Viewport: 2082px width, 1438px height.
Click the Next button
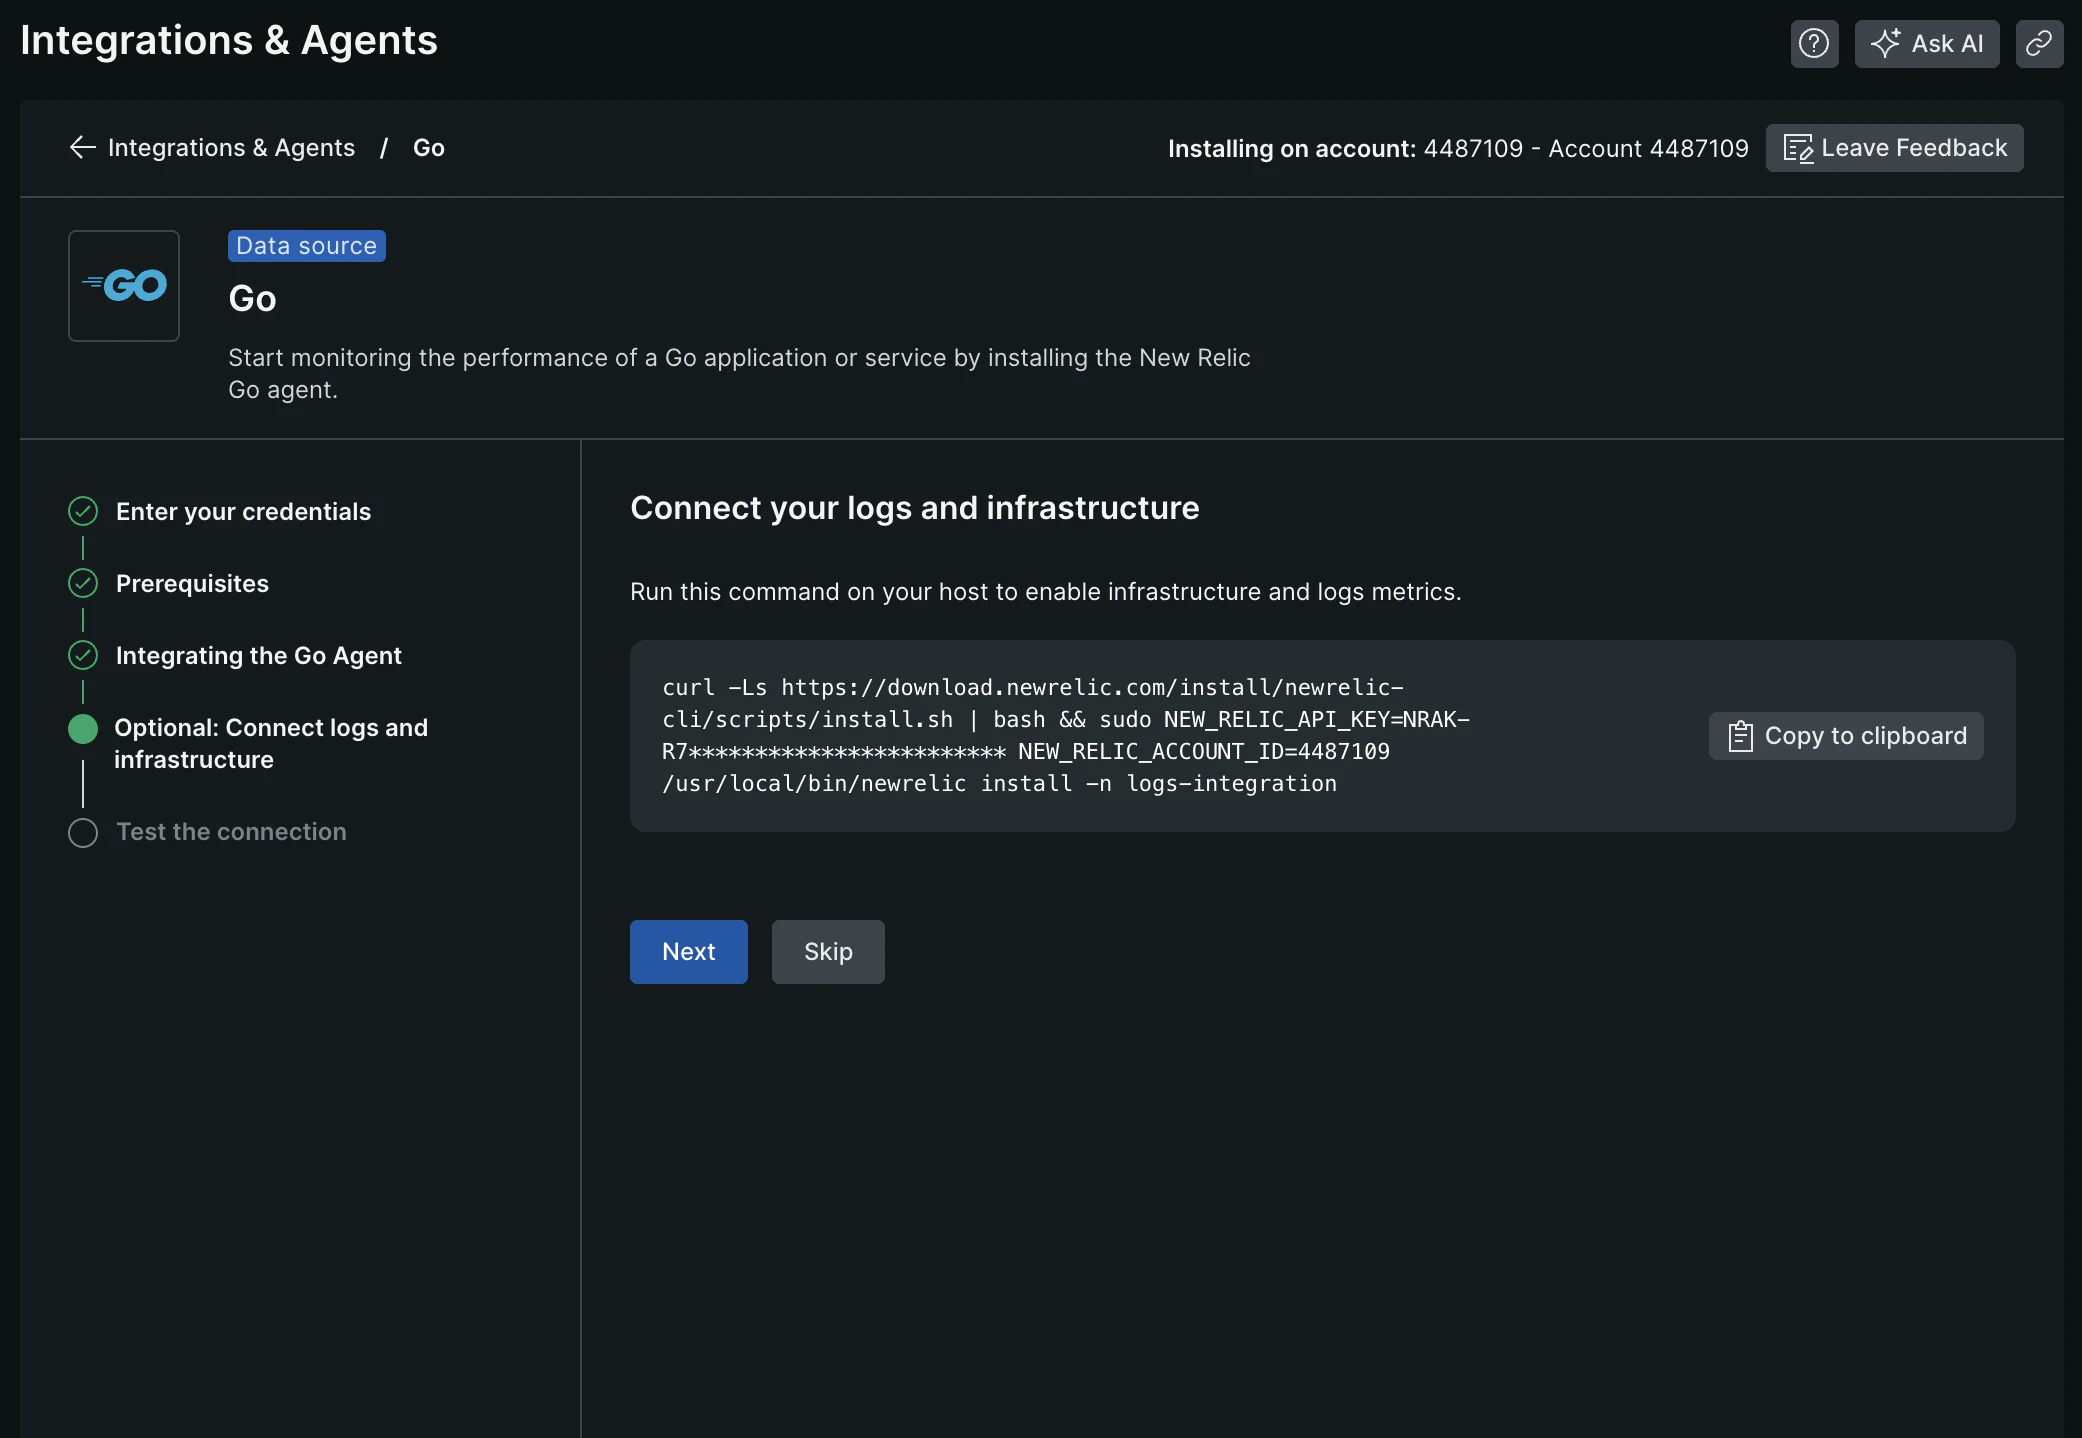click(689, 952)
